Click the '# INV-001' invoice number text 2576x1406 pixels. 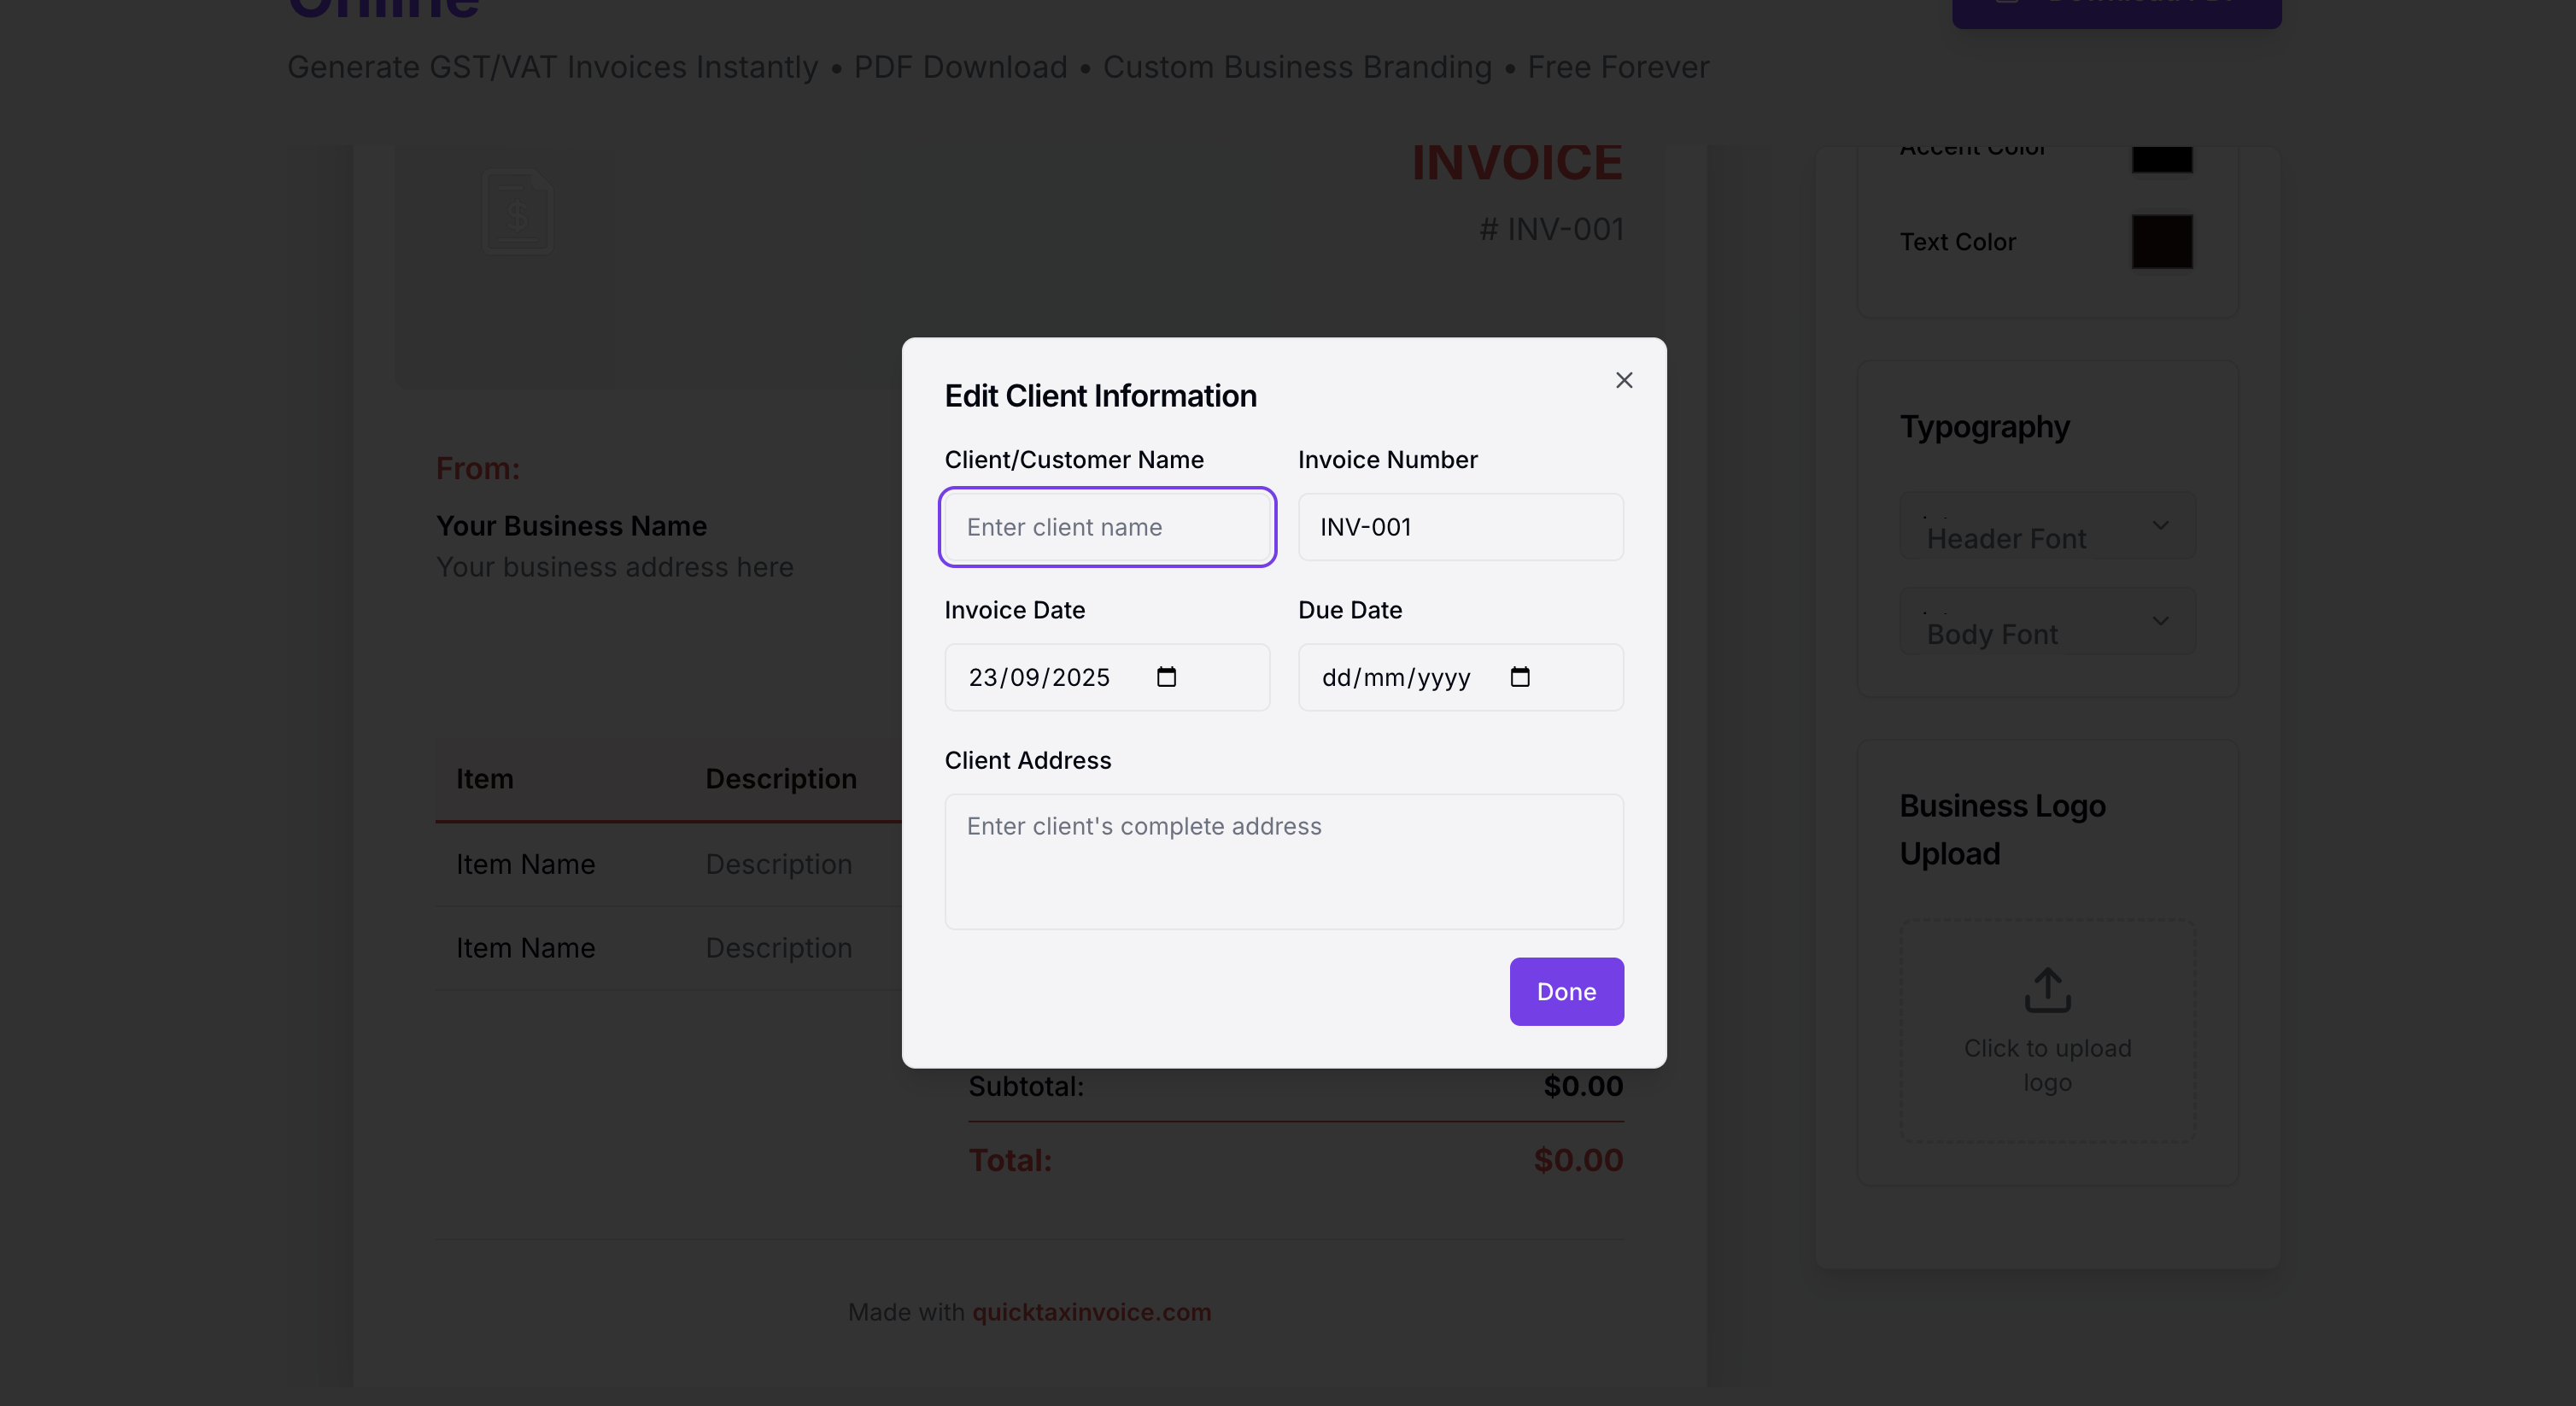1551,229
